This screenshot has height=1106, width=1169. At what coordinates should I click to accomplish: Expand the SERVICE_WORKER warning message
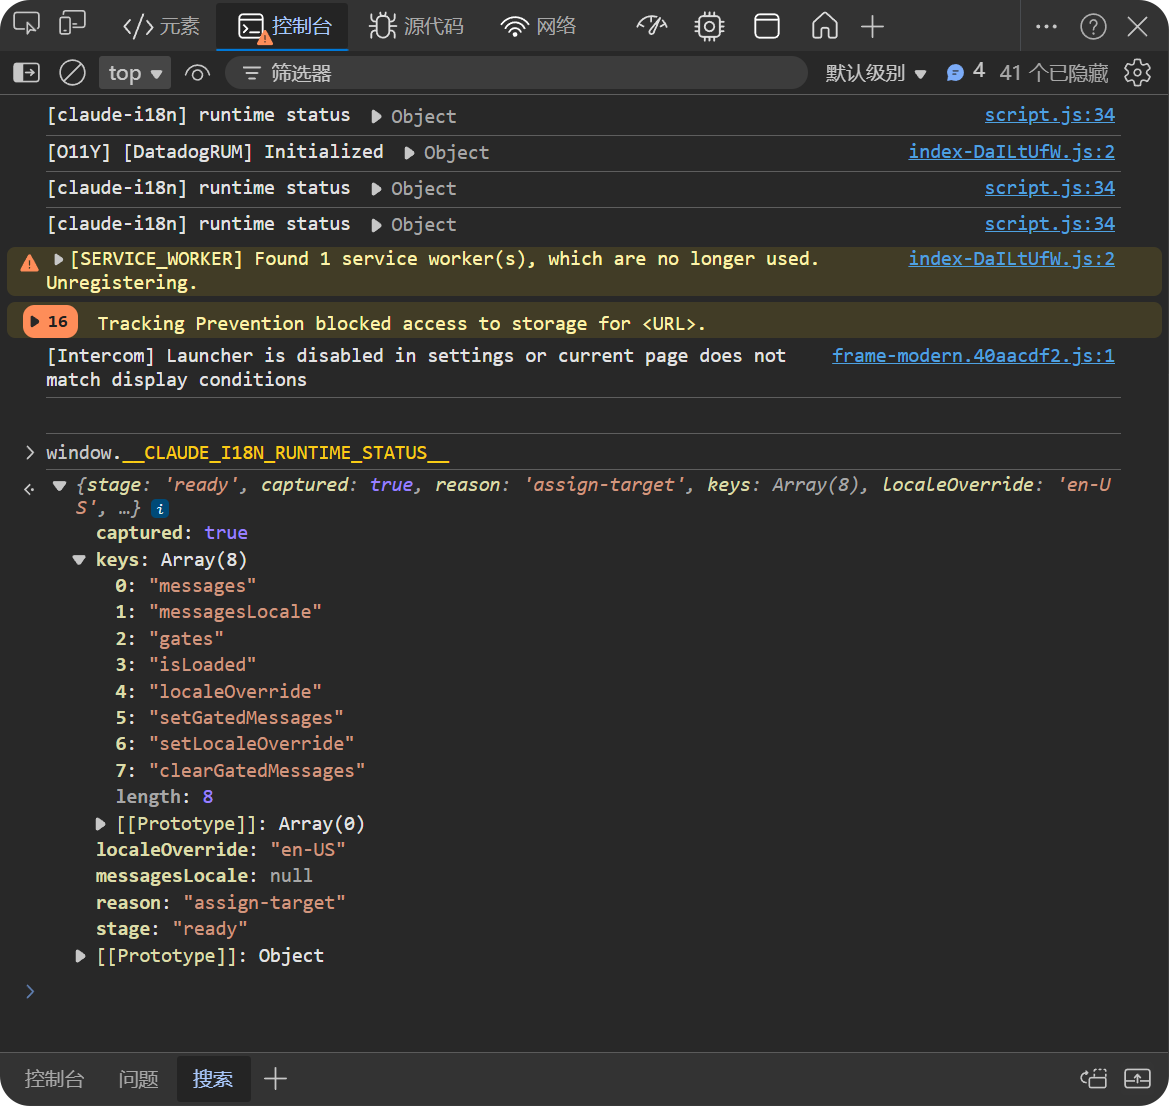[58, 258]
